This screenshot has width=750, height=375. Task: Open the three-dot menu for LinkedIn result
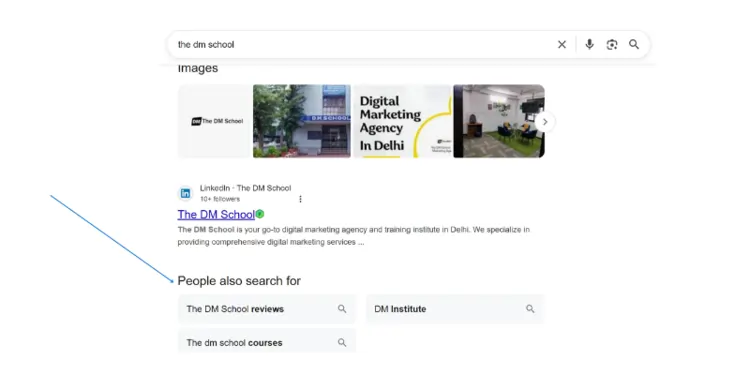click(300, 199)
